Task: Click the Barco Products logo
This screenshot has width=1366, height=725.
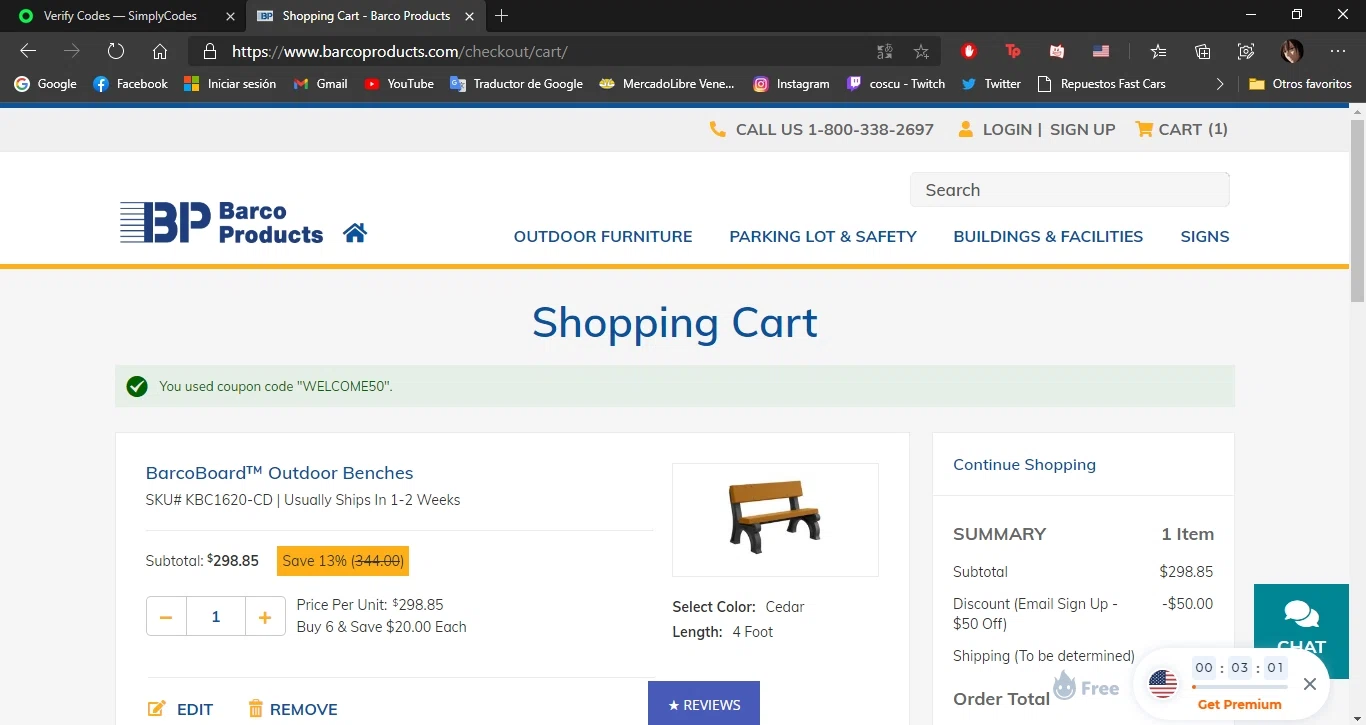Action: pyautogui.click(x=221, y=222)
